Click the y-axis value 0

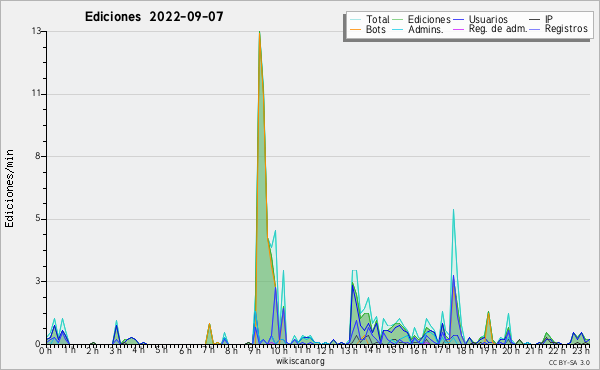tap(38, 344)
